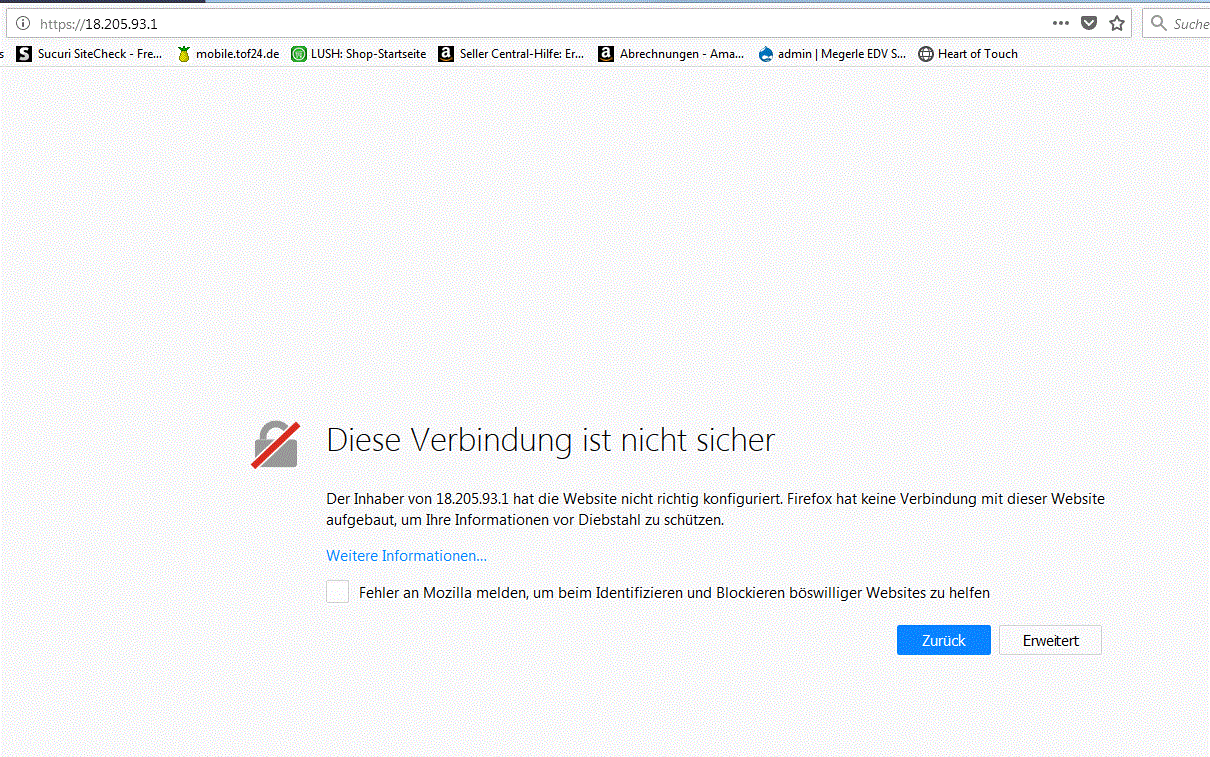Save page to Pocket icon

pos(1089,23)
